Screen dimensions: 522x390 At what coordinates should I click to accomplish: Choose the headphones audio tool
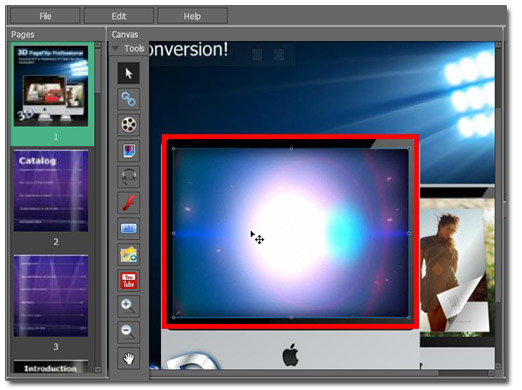pos(128,177)
